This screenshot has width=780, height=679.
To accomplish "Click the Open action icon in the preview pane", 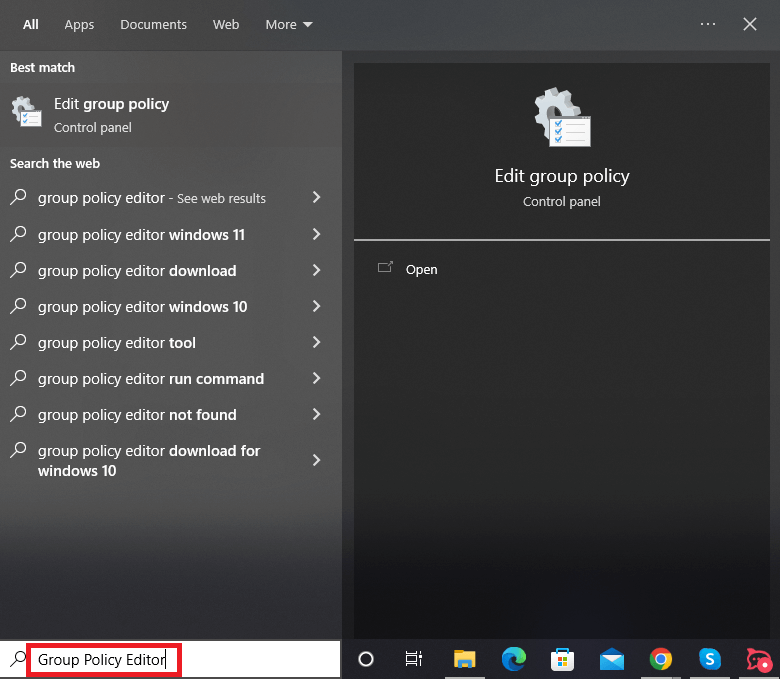I will (385, 268).
